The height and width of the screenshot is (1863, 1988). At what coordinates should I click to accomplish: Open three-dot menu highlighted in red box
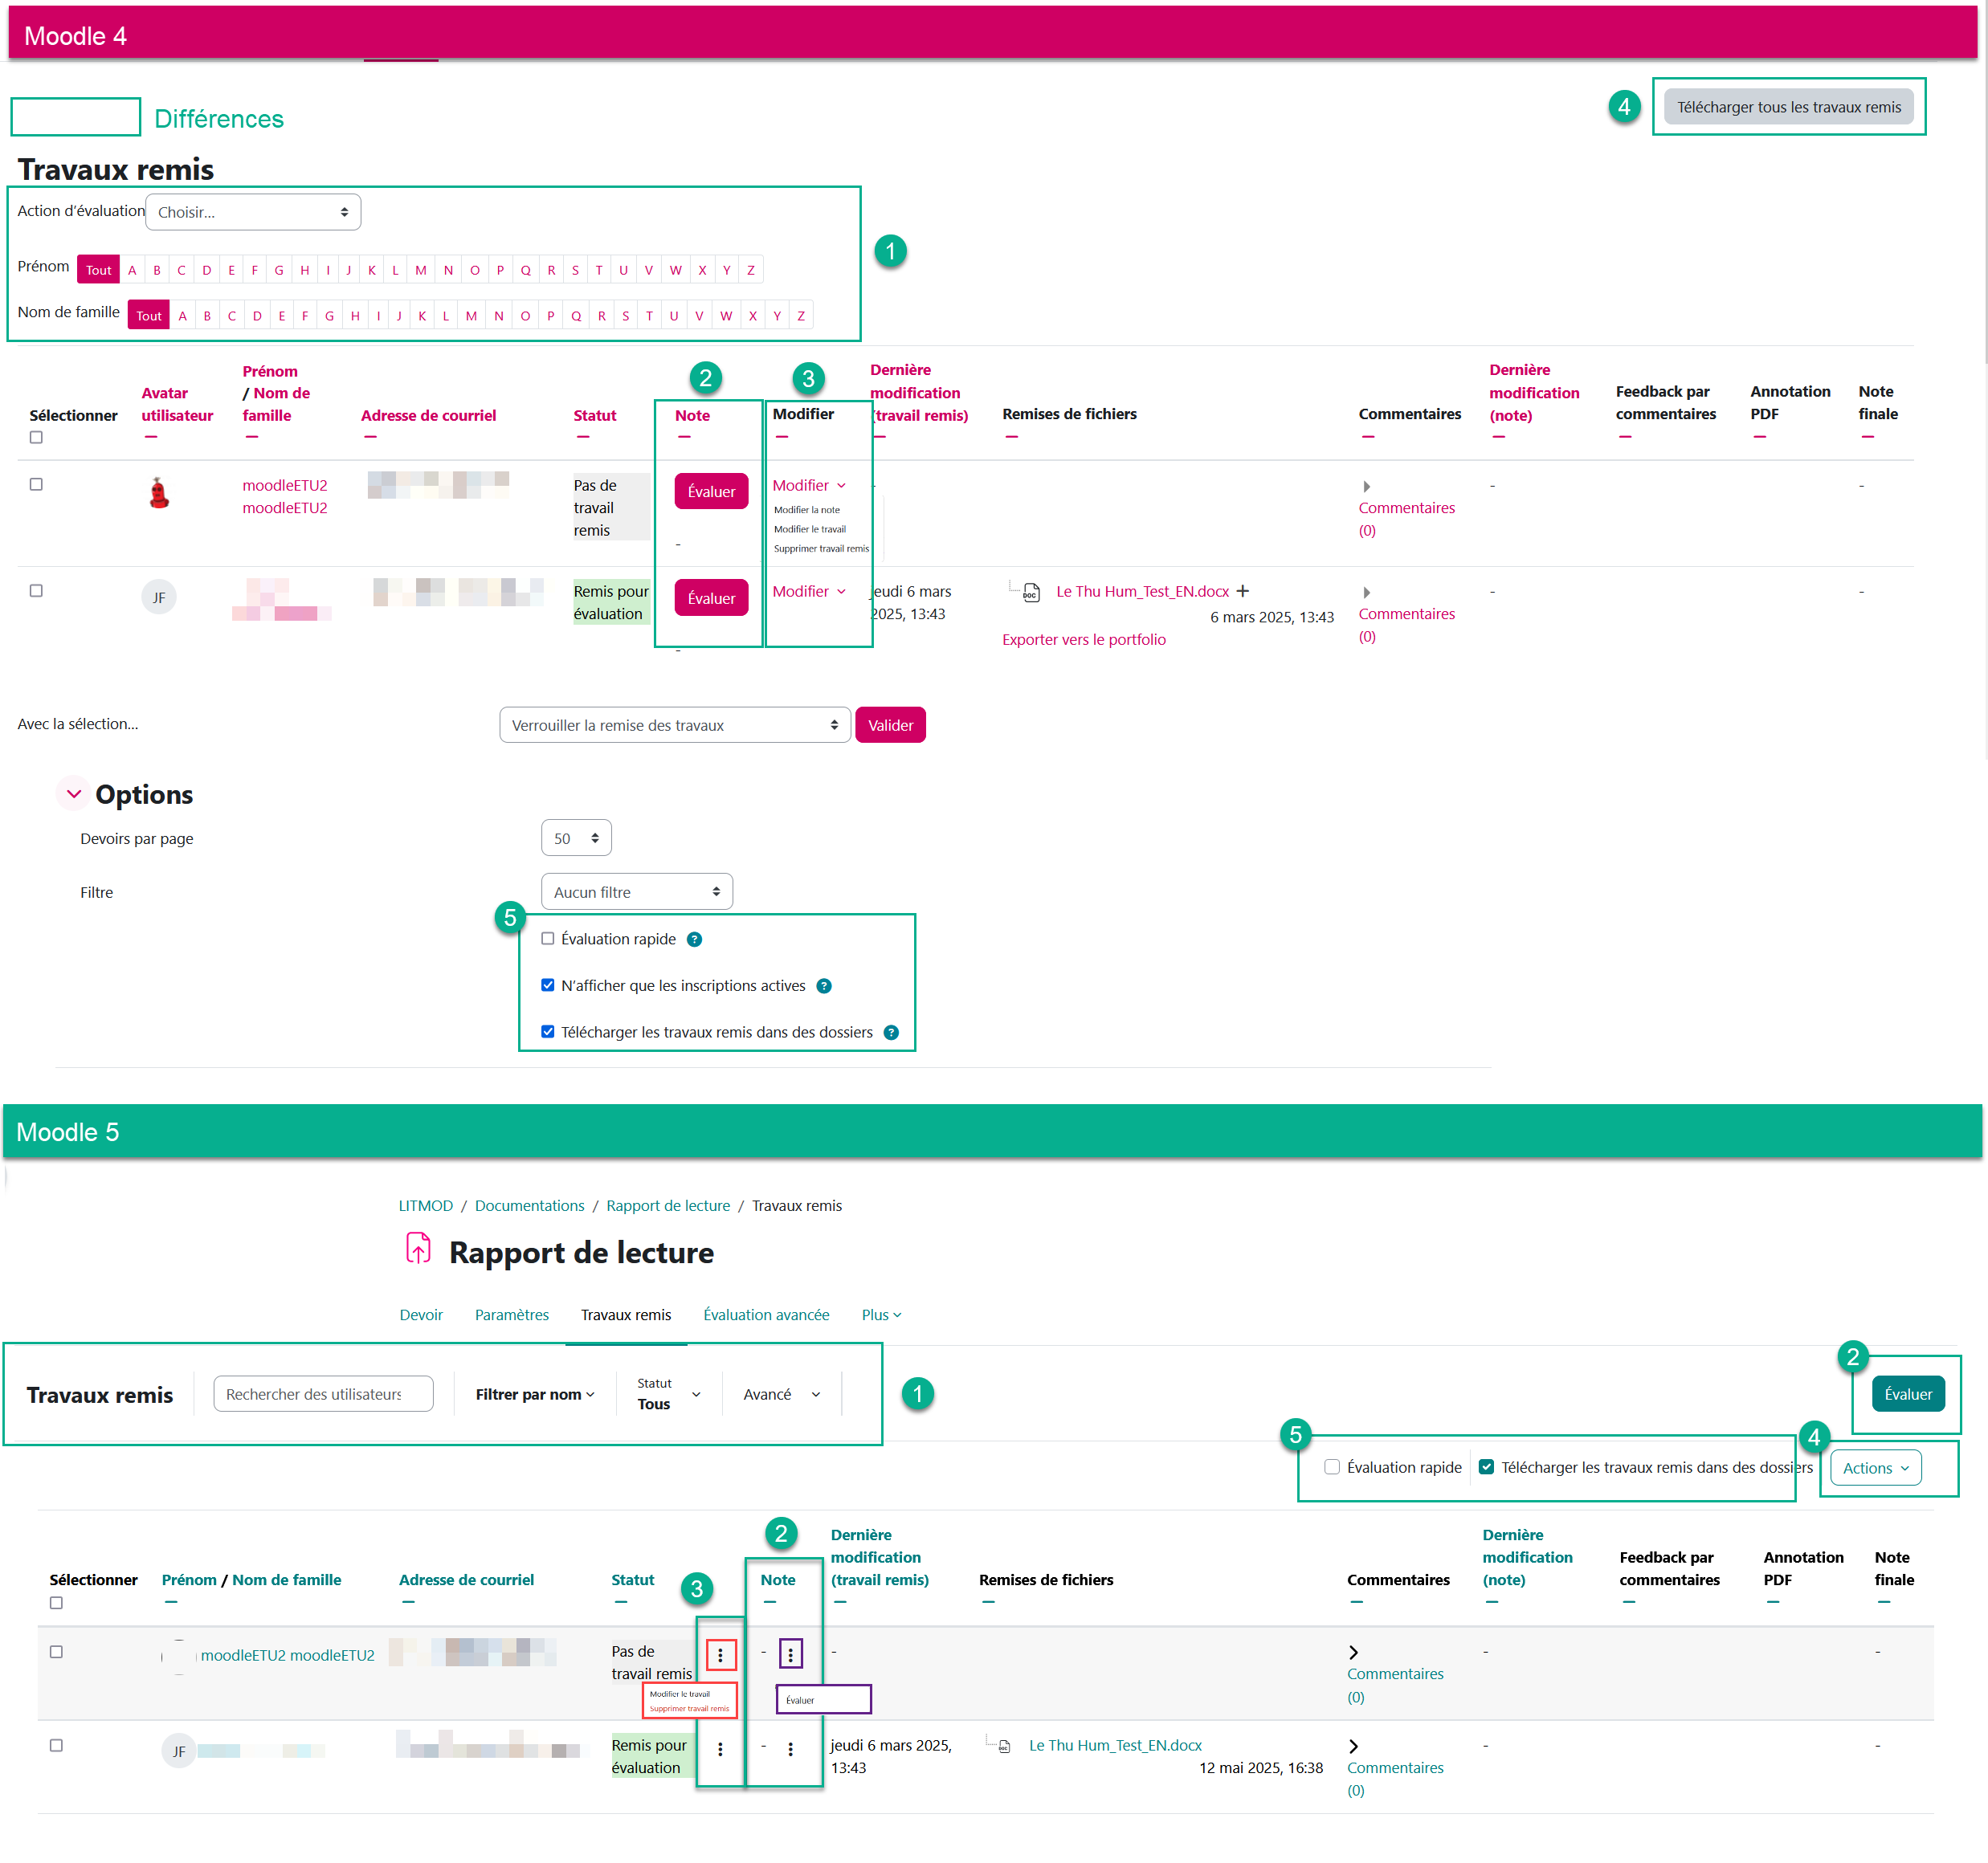[x=720, y=1655]
